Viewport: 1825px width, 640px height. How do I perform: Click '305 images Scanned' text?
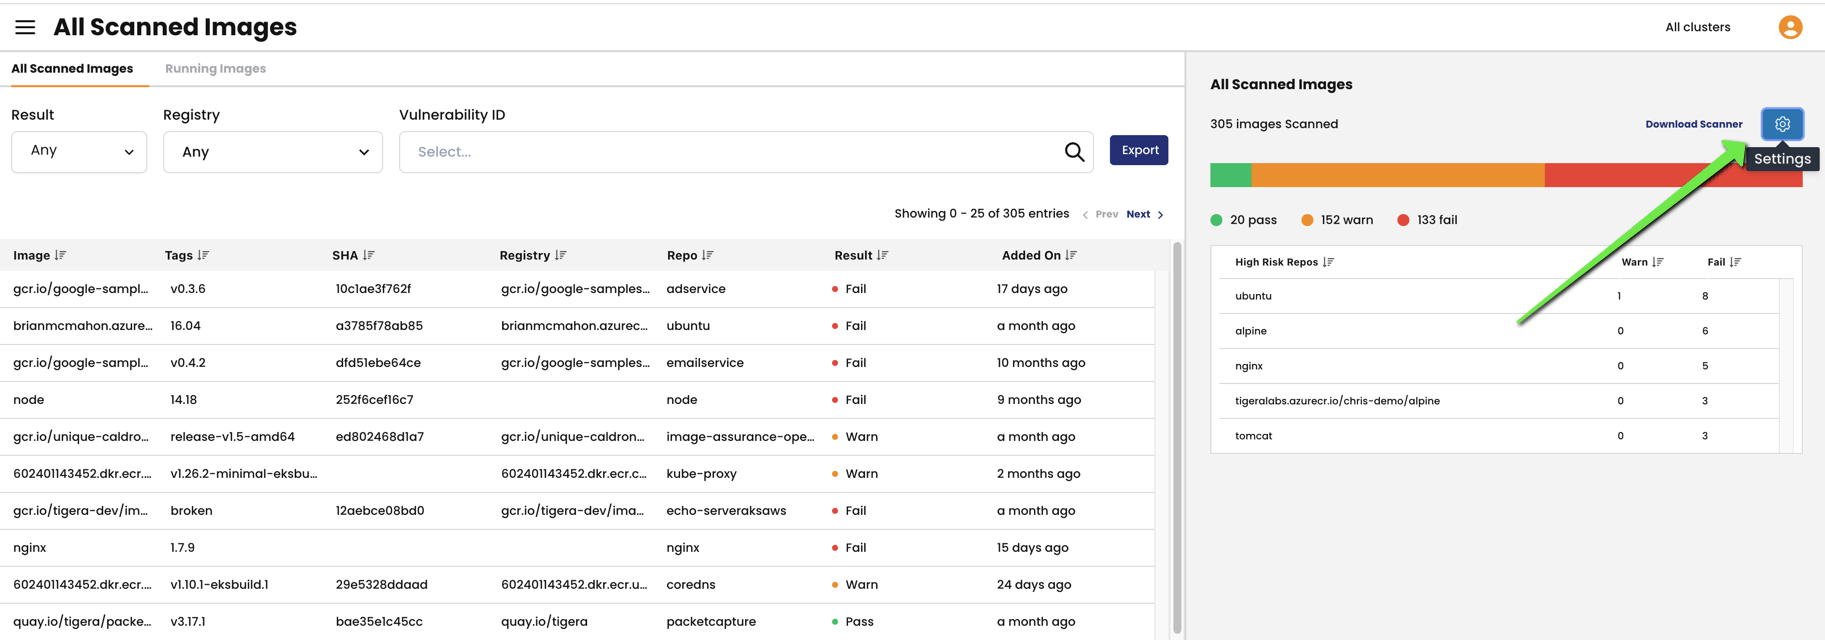click(x=1274, y=124)
